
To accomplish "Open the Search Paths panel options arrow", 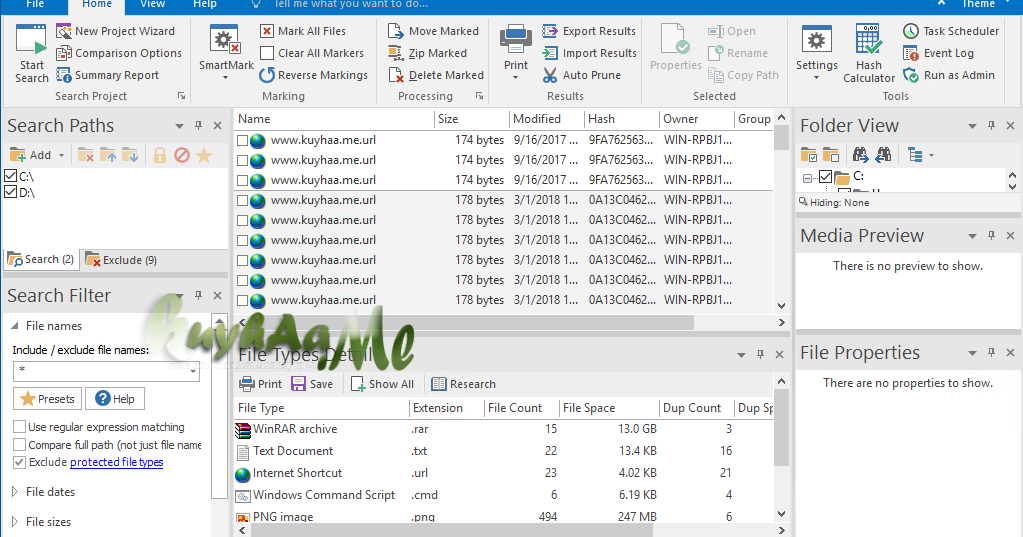I will [179, 126].
